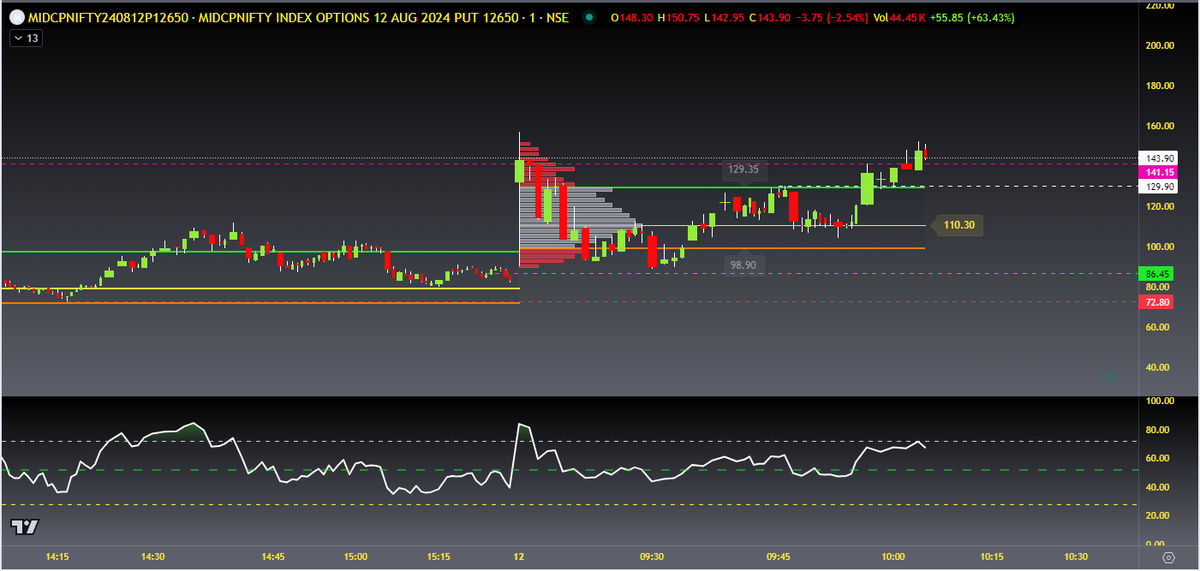Click the 180.00 price scale label
The height and width of the screenshot is (571, 1200).
pos(1160,86)
